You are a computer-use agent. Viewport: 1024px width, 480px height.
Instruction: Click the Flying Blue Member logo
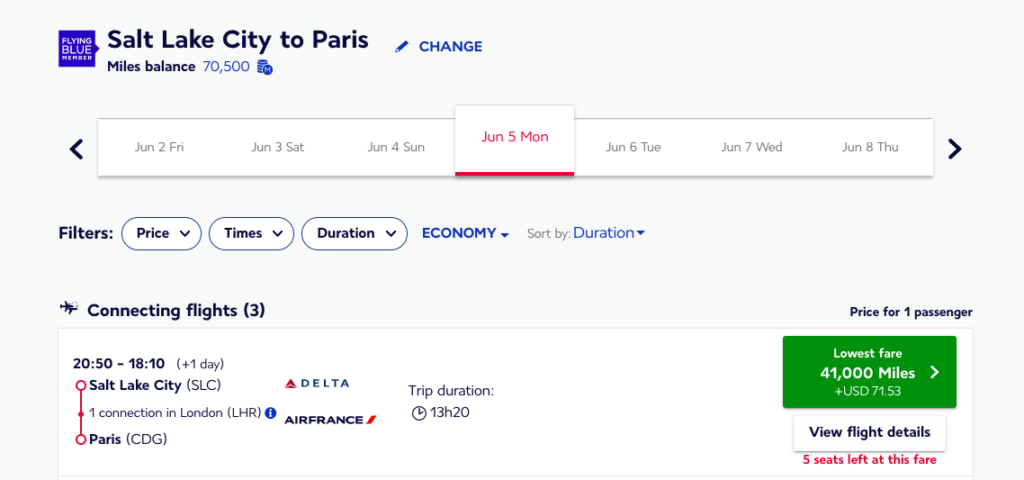coord(78,48)
